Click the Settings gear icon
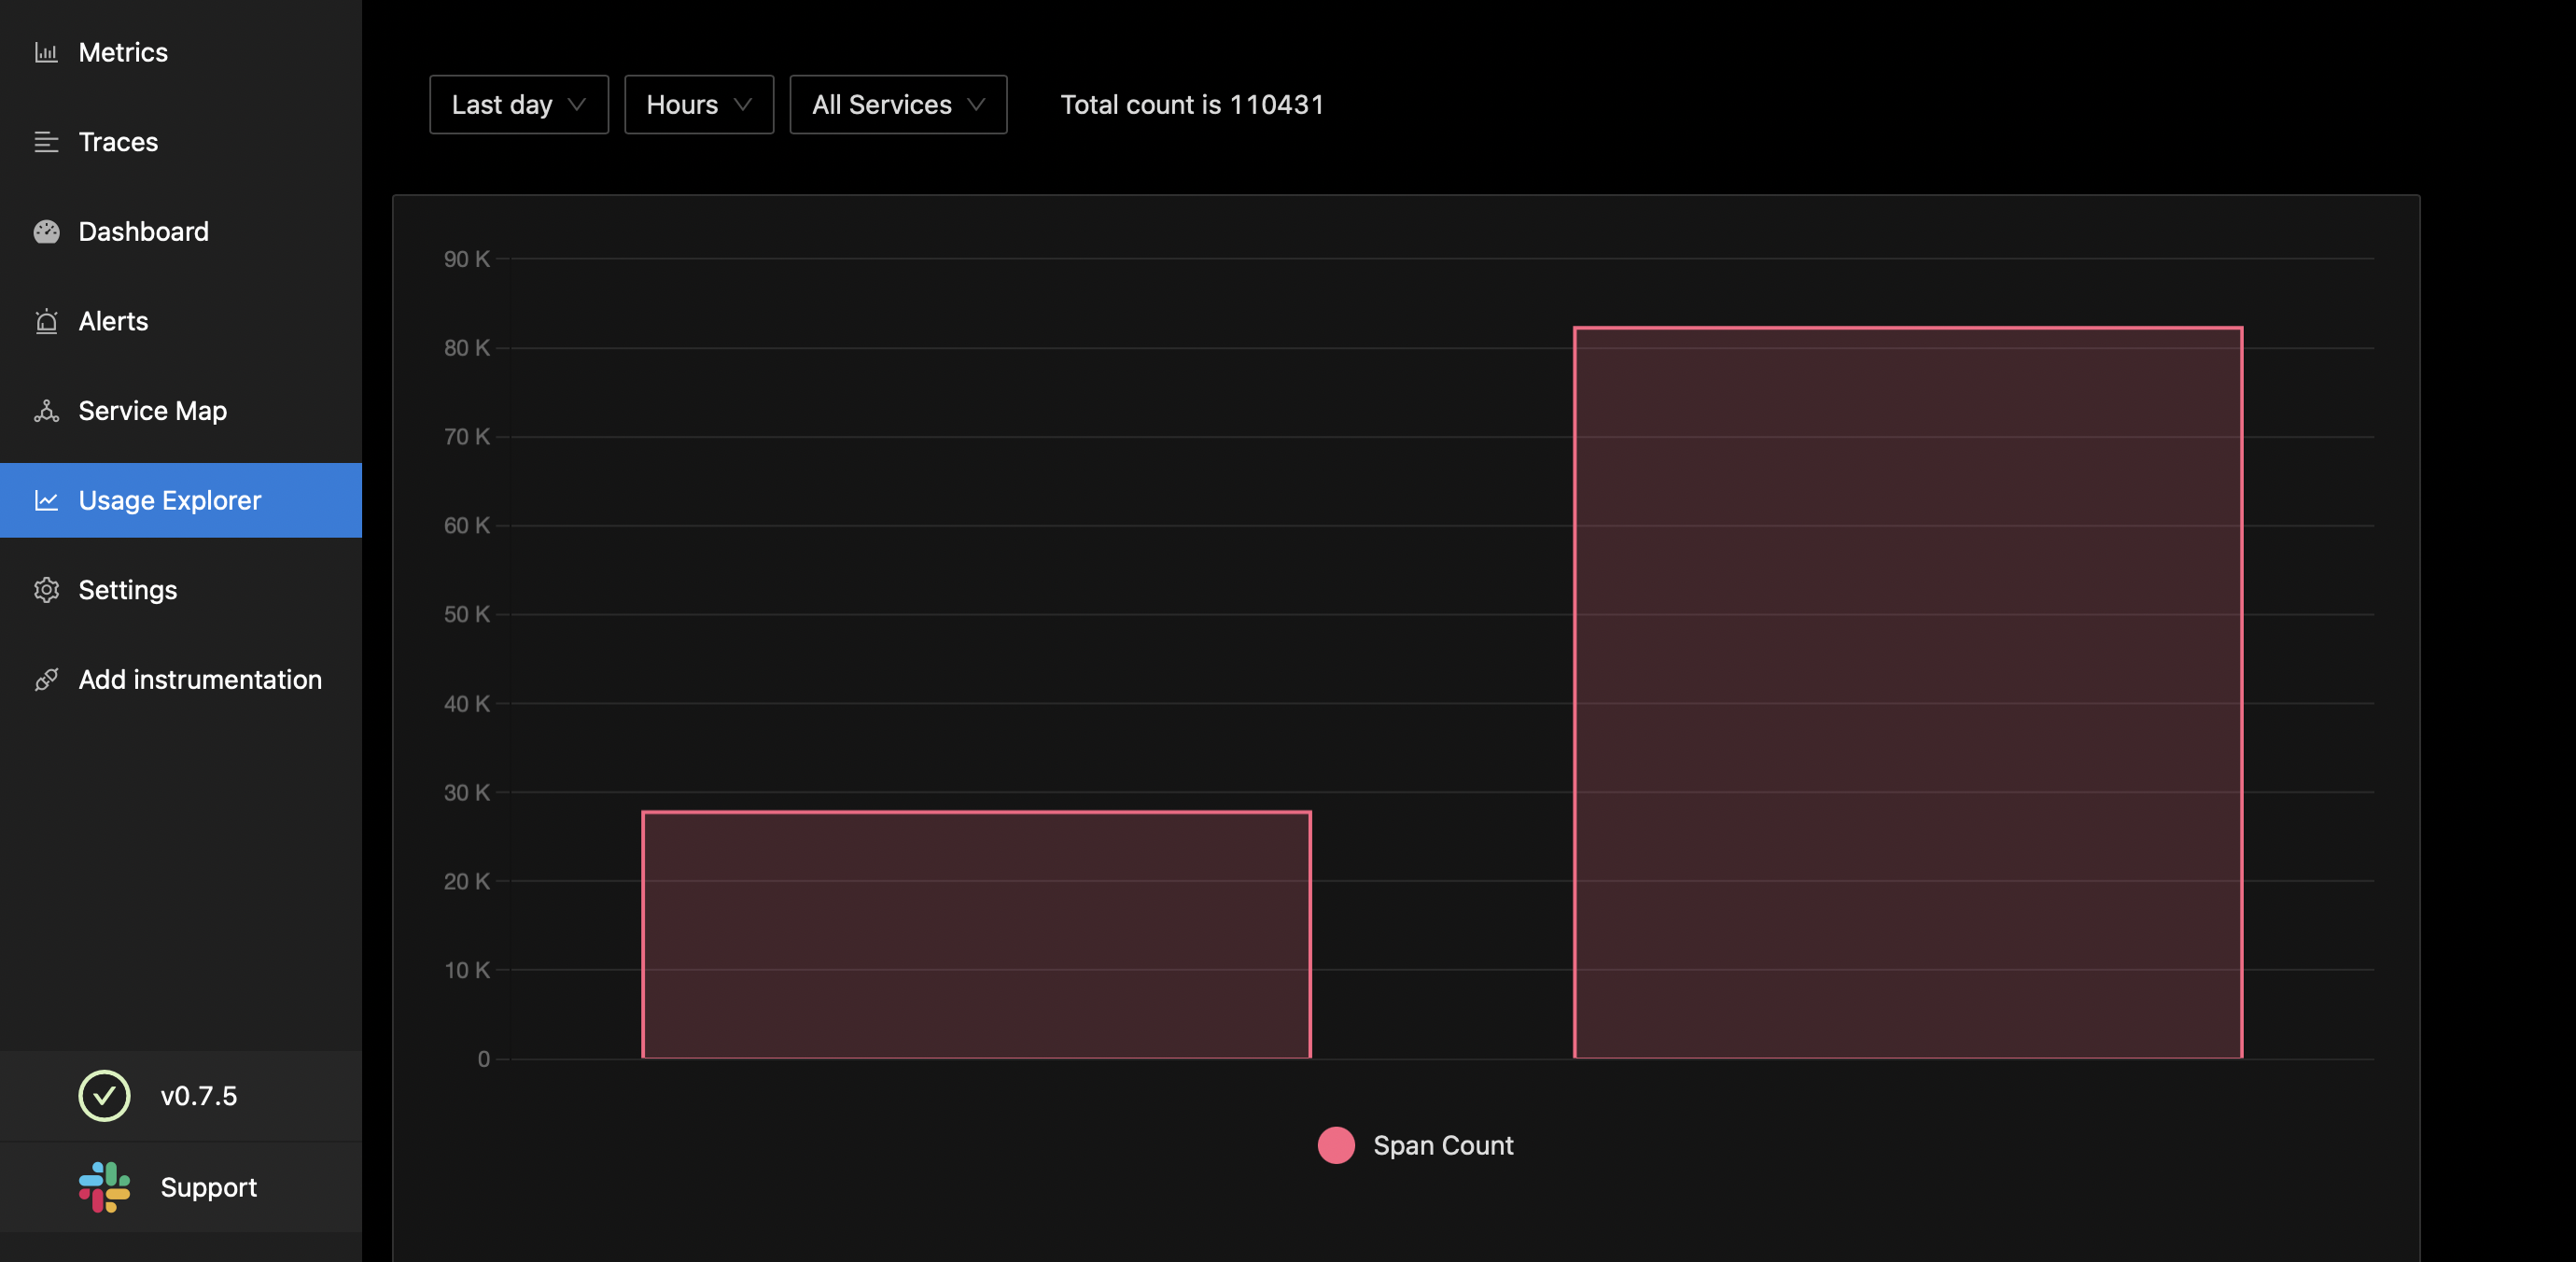 pos(46,590)
